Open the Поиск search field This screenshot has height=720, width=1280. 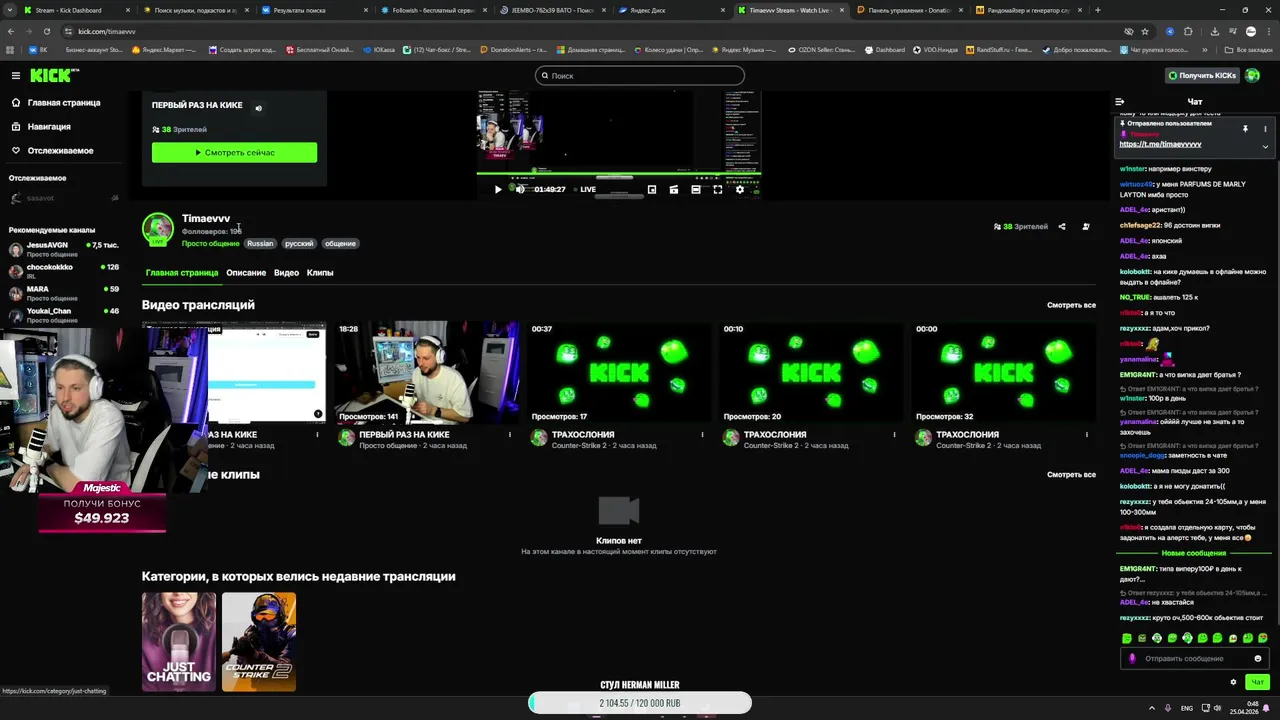click(640, 76)
